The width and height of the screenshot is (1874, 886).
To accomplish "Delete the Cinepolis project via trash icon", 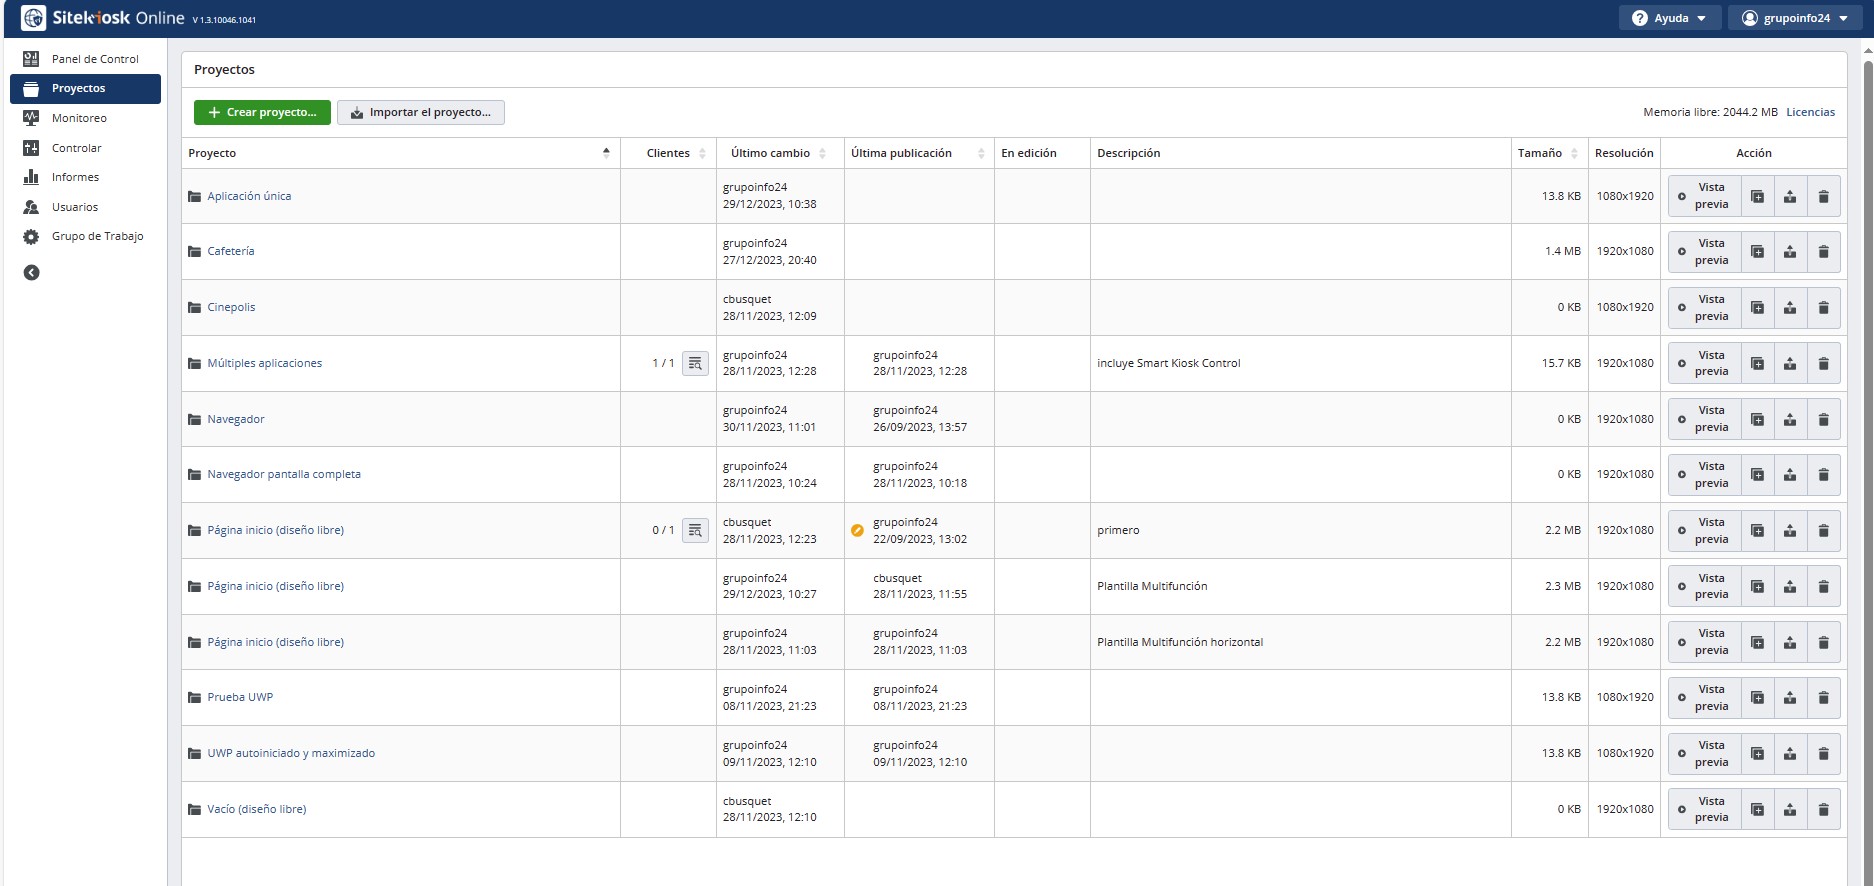I will tap(1823, 308).
